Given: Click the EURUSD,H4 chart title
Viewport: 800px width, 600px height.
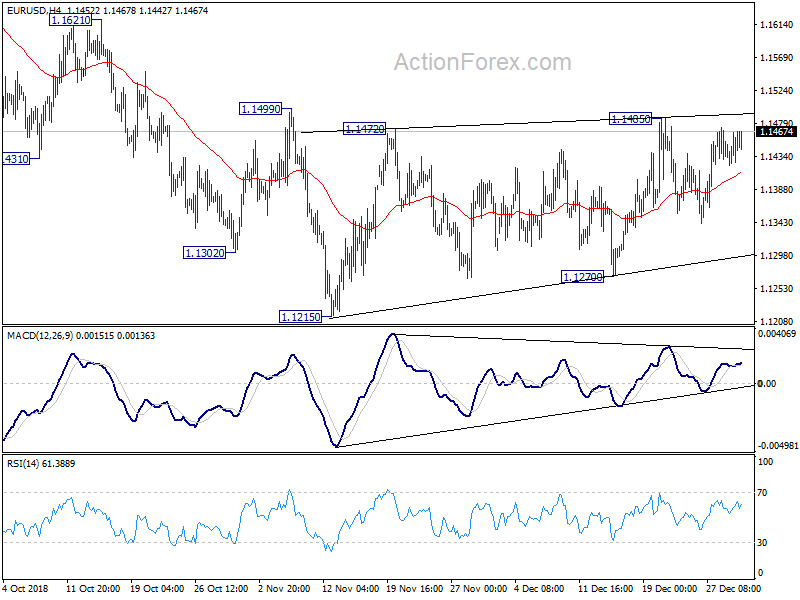Looking at the screenshot, I should click(34, 10).
